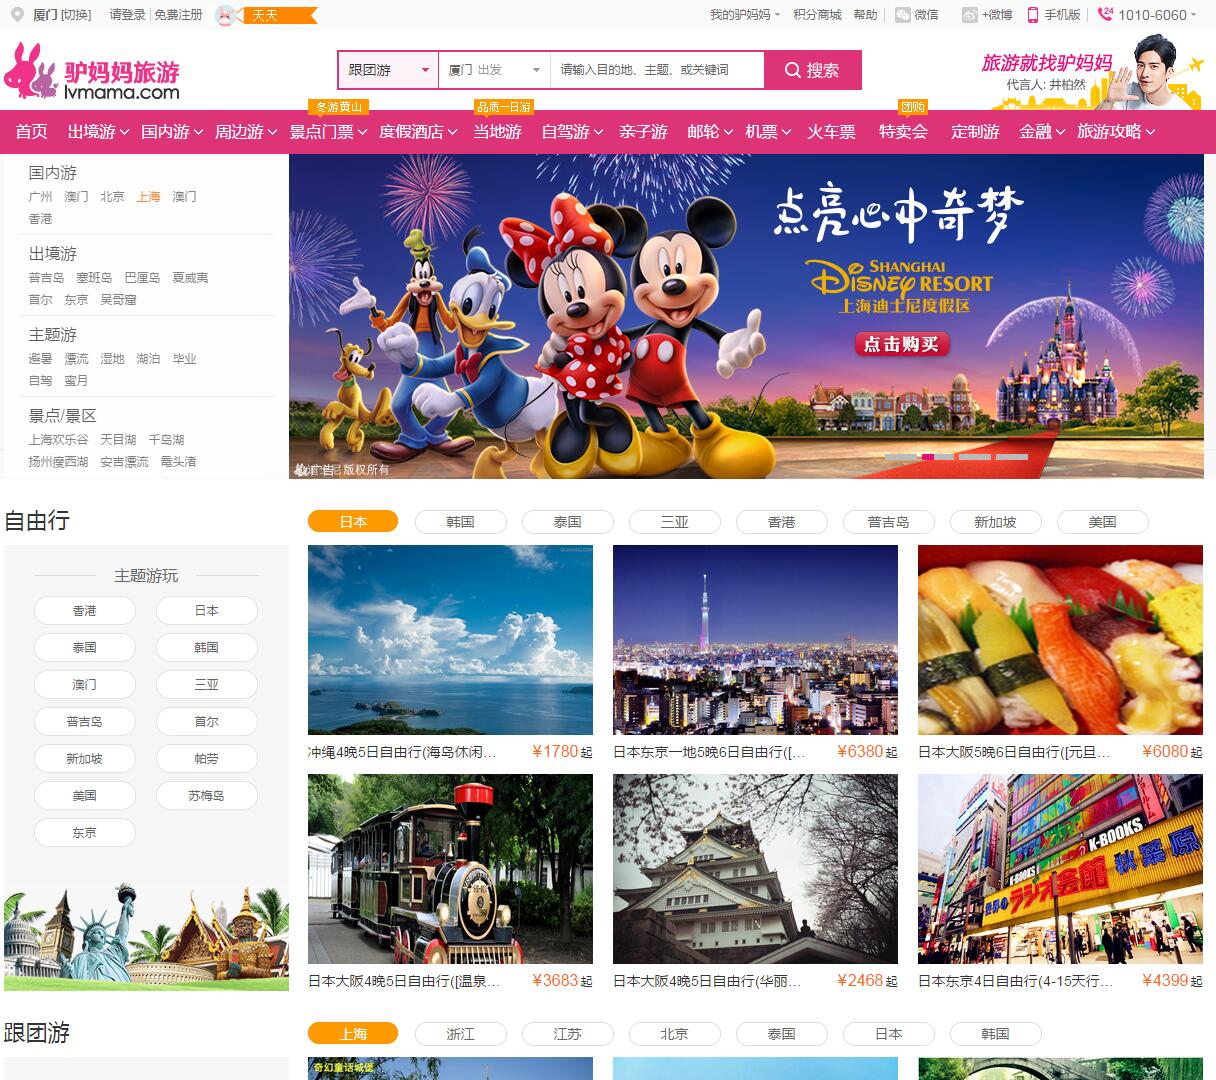Screen dimensions: 1216x1080
Task: Open the 特卖会 nav item
Action: click(903, 132)
